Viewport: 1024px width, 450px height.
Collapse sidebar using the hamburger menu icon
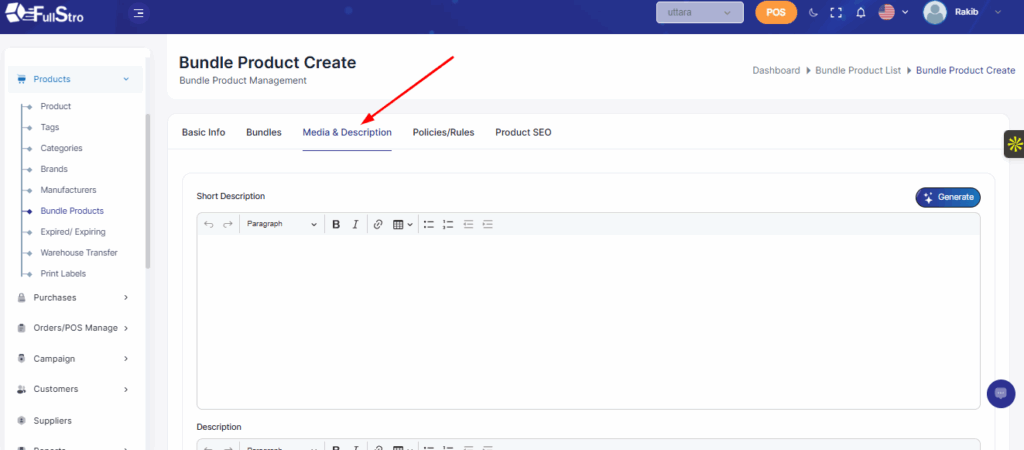click(x=138, y=13)
